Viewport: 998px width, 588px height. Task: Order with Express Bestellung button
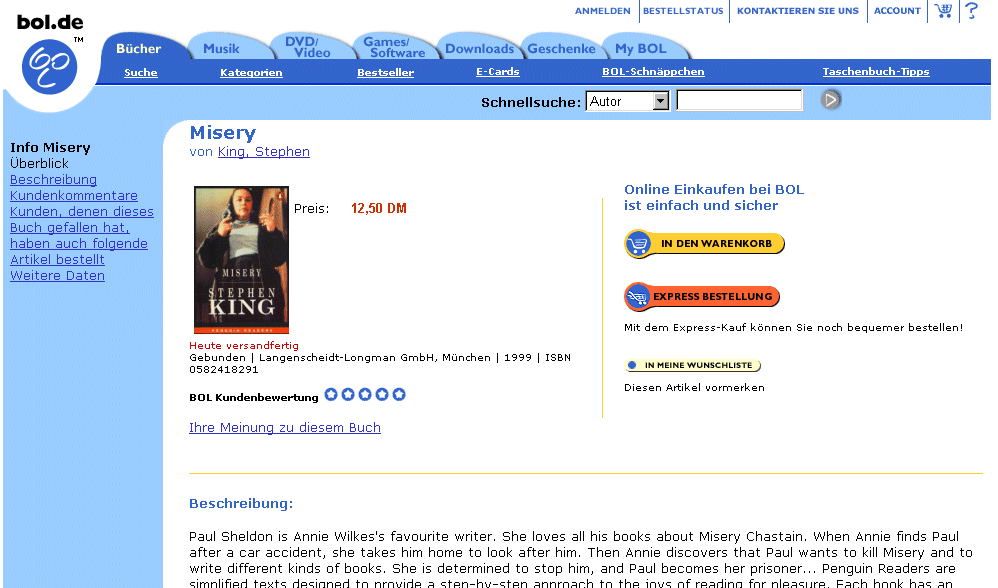point(702,297)
